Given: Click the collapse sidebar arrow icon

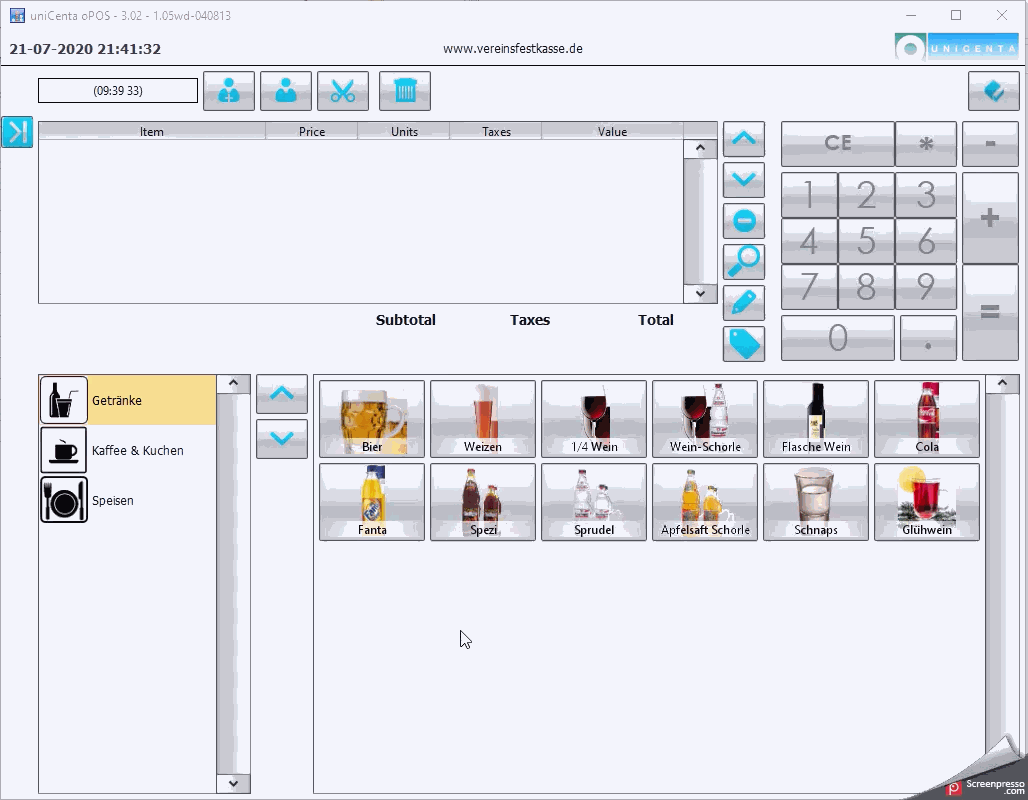Looking at the screenshot, I should click(x=17, y=132).
